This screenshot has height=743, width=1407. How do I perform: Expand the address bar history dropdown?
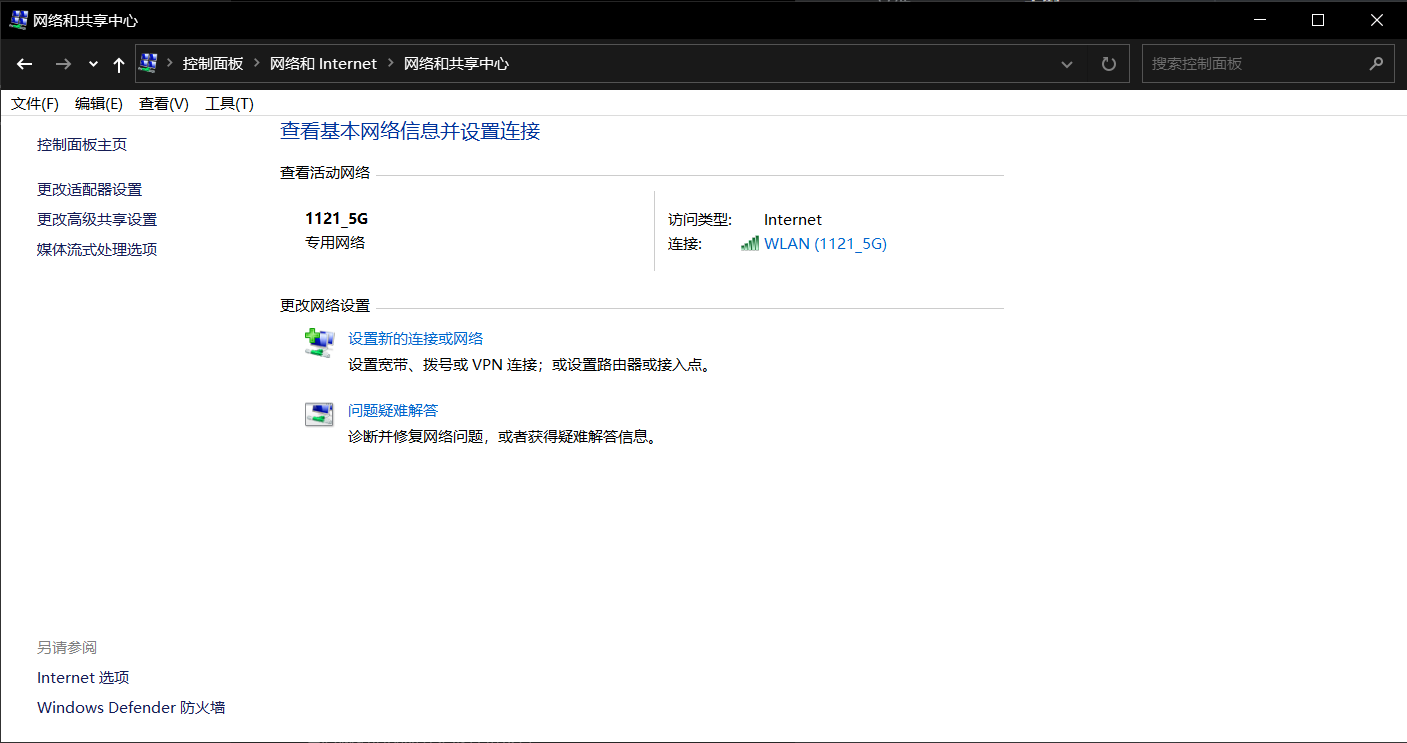[1067, 64]
